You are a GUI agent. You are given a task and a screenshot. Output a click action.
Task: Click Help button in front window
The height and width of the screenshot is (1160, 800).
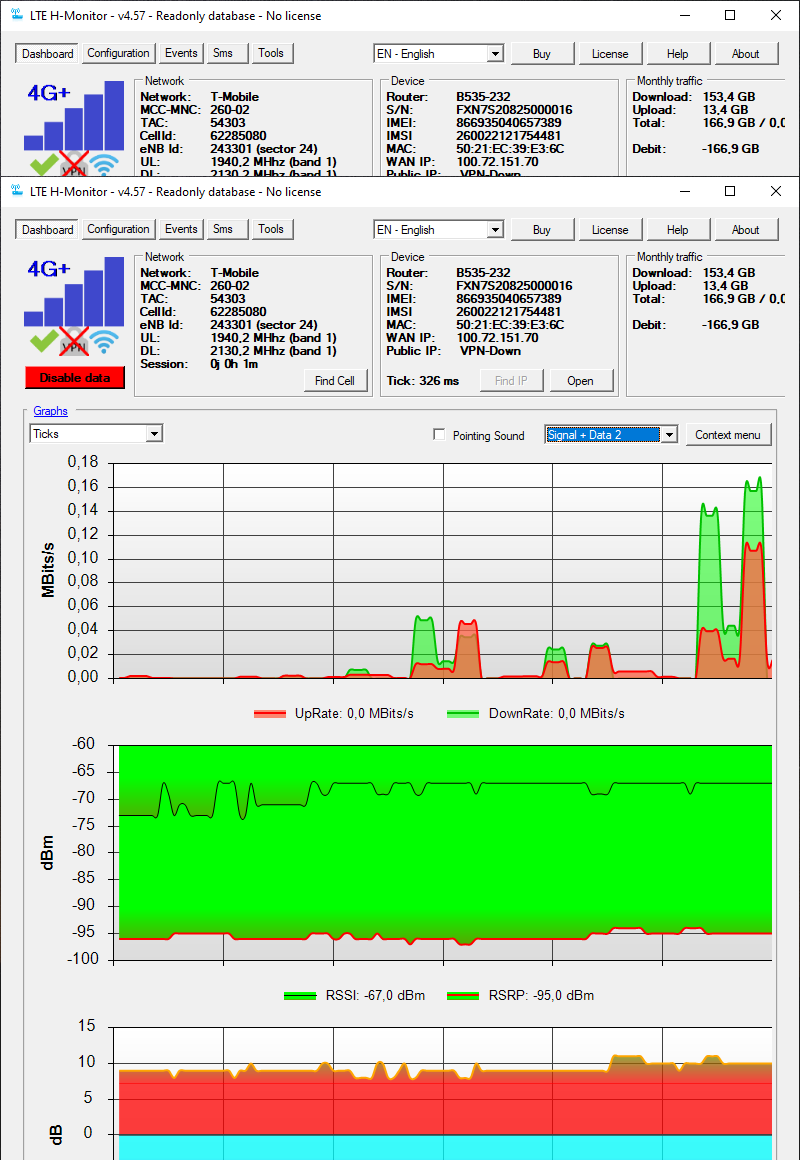pos(677,229)
